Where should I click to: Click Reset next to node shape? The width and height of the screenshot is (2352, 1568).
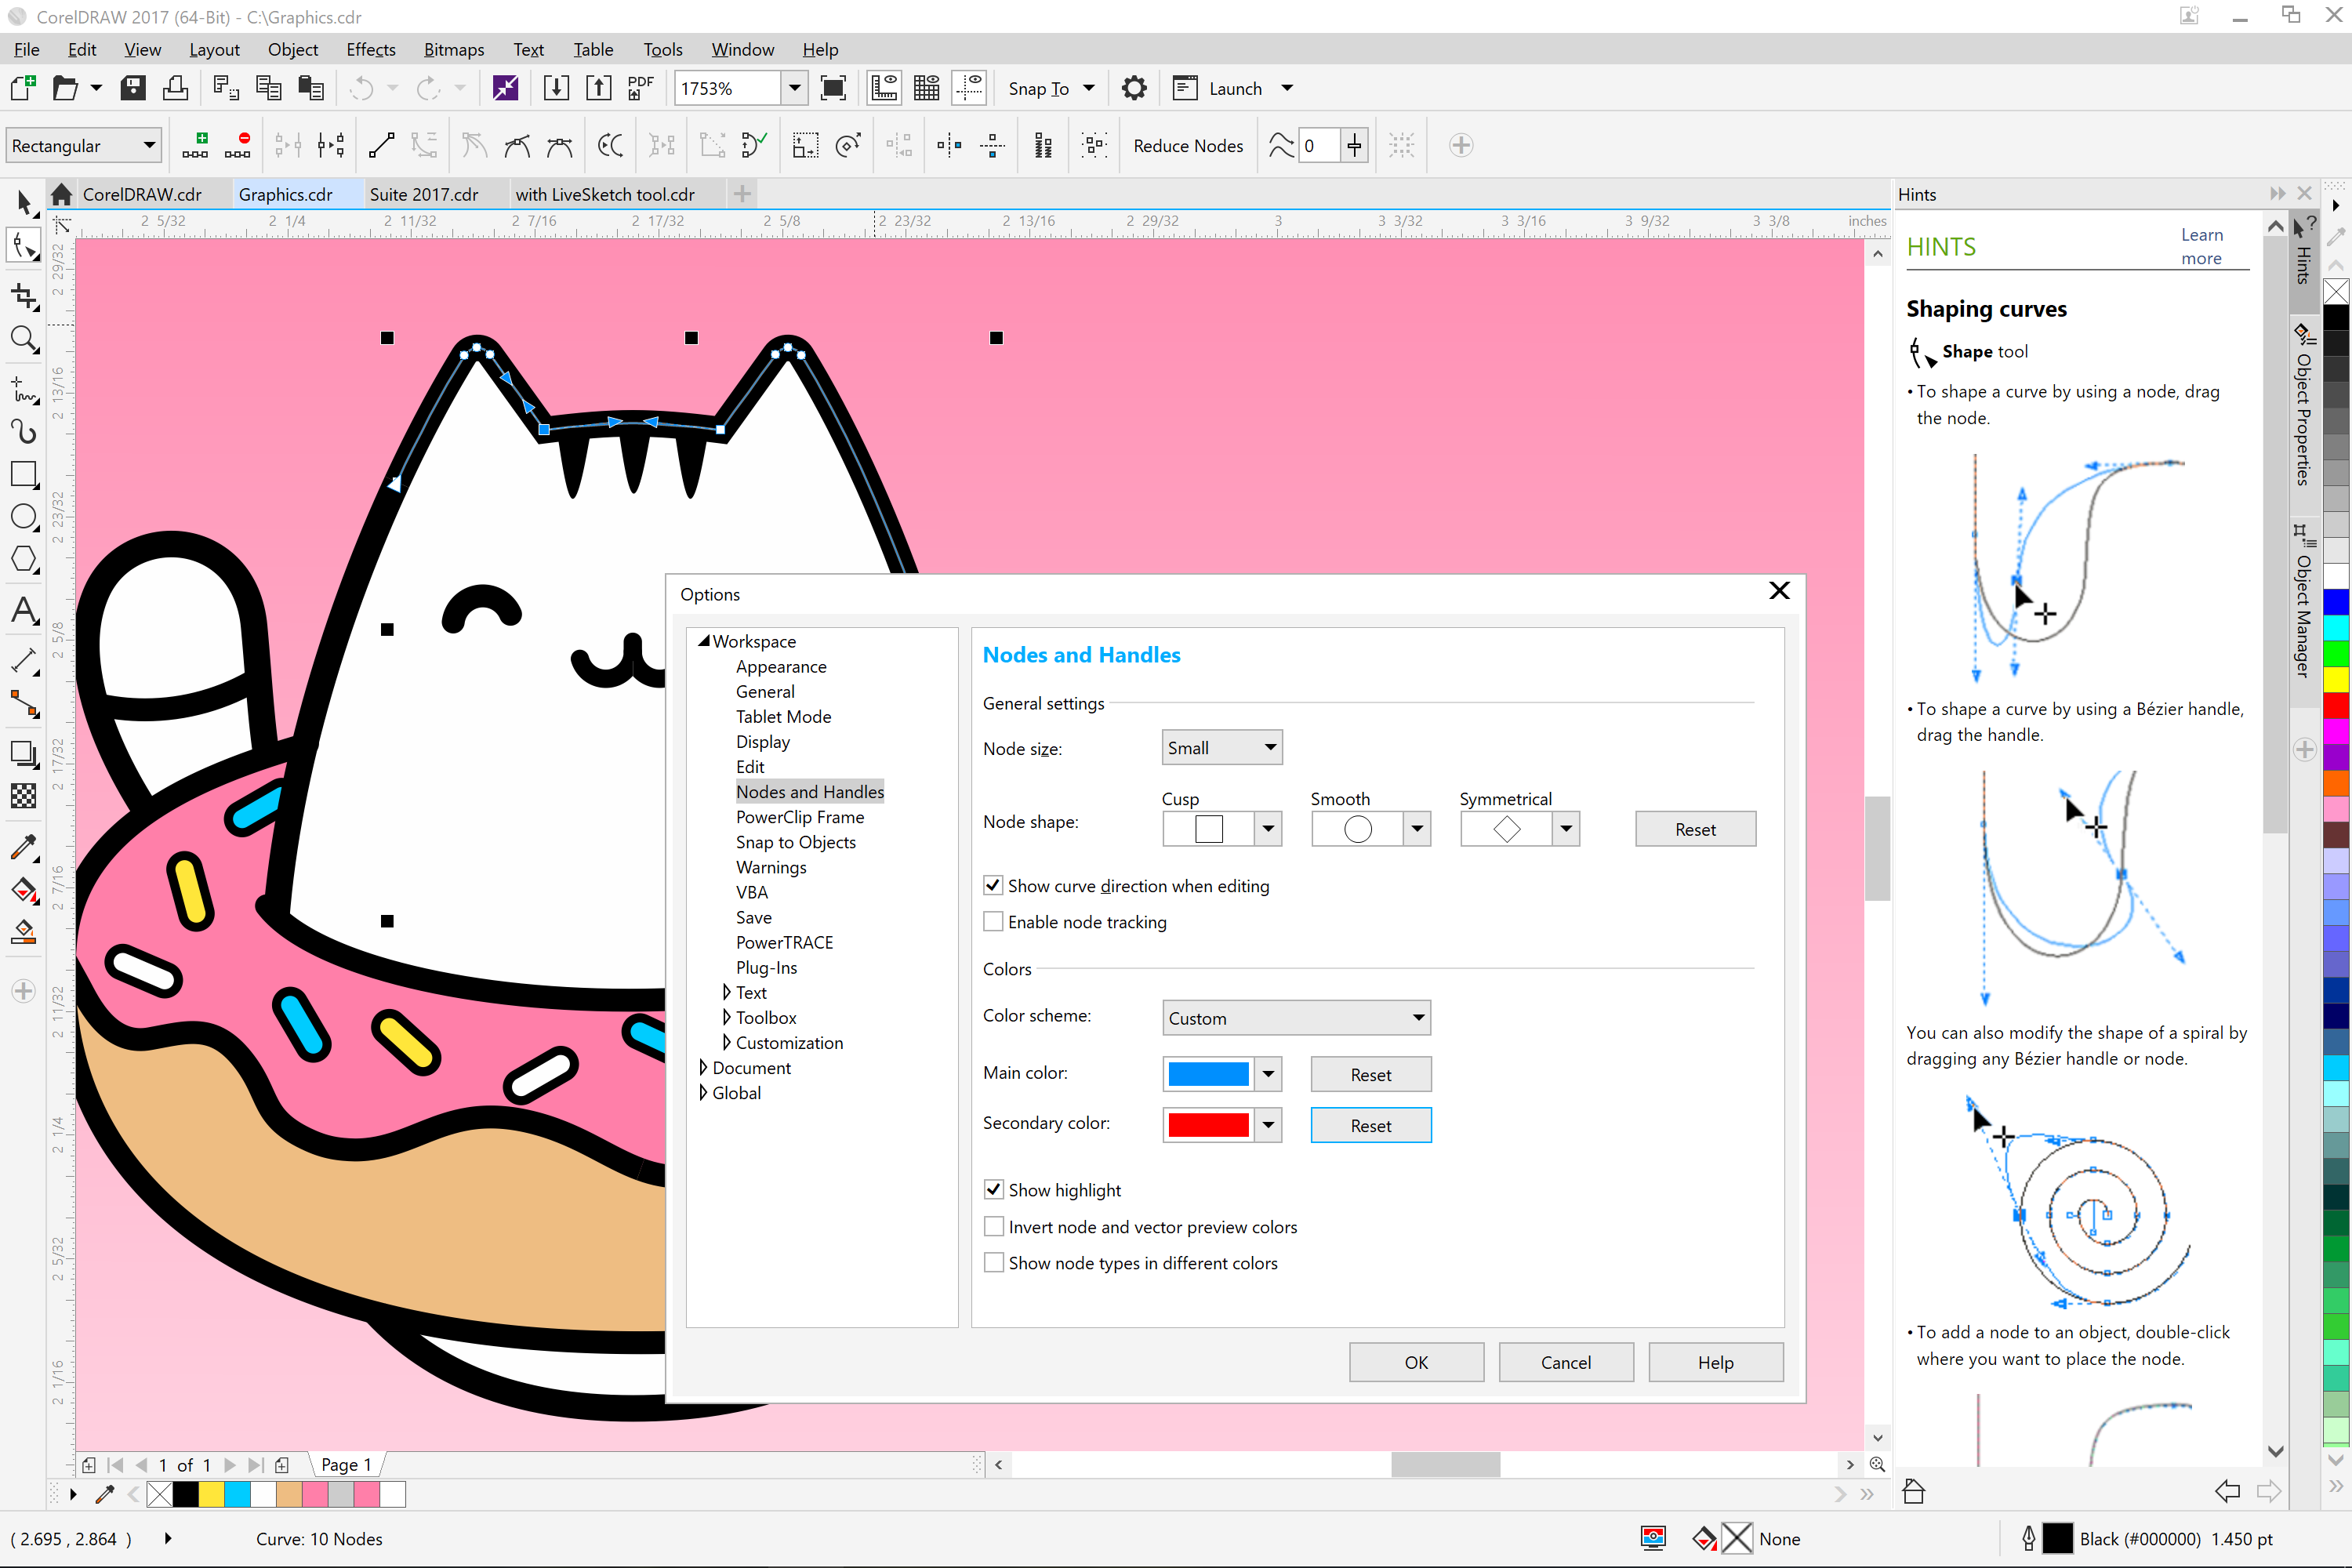1695,829
